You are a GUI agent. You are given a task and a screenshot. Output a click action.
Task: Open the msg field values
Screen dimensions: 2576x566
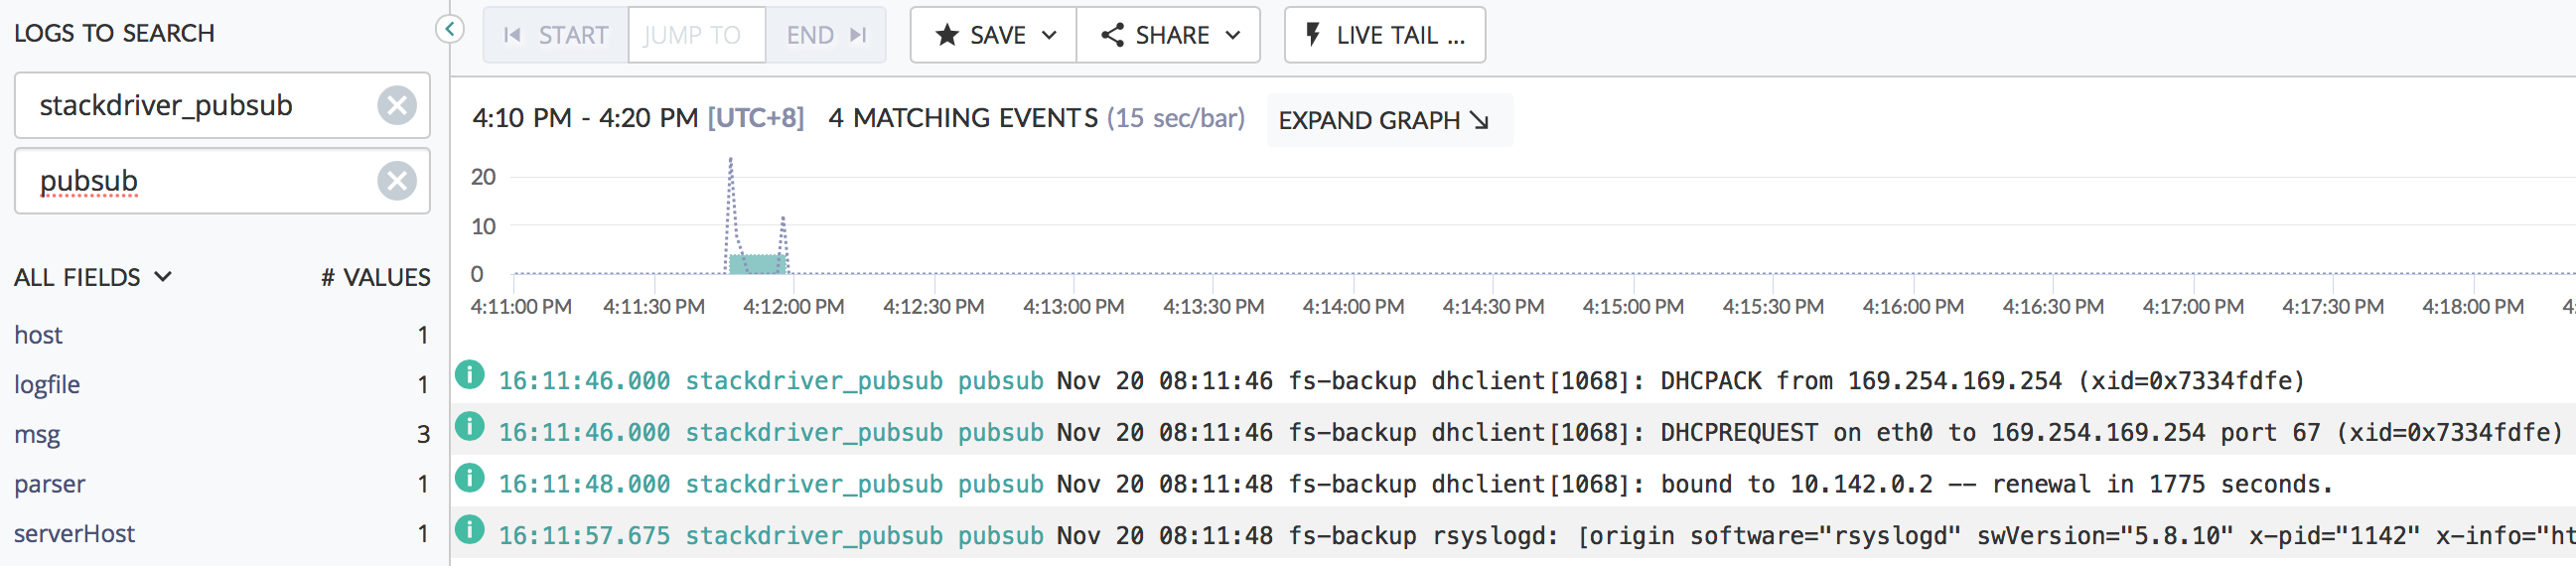(37, 435)
